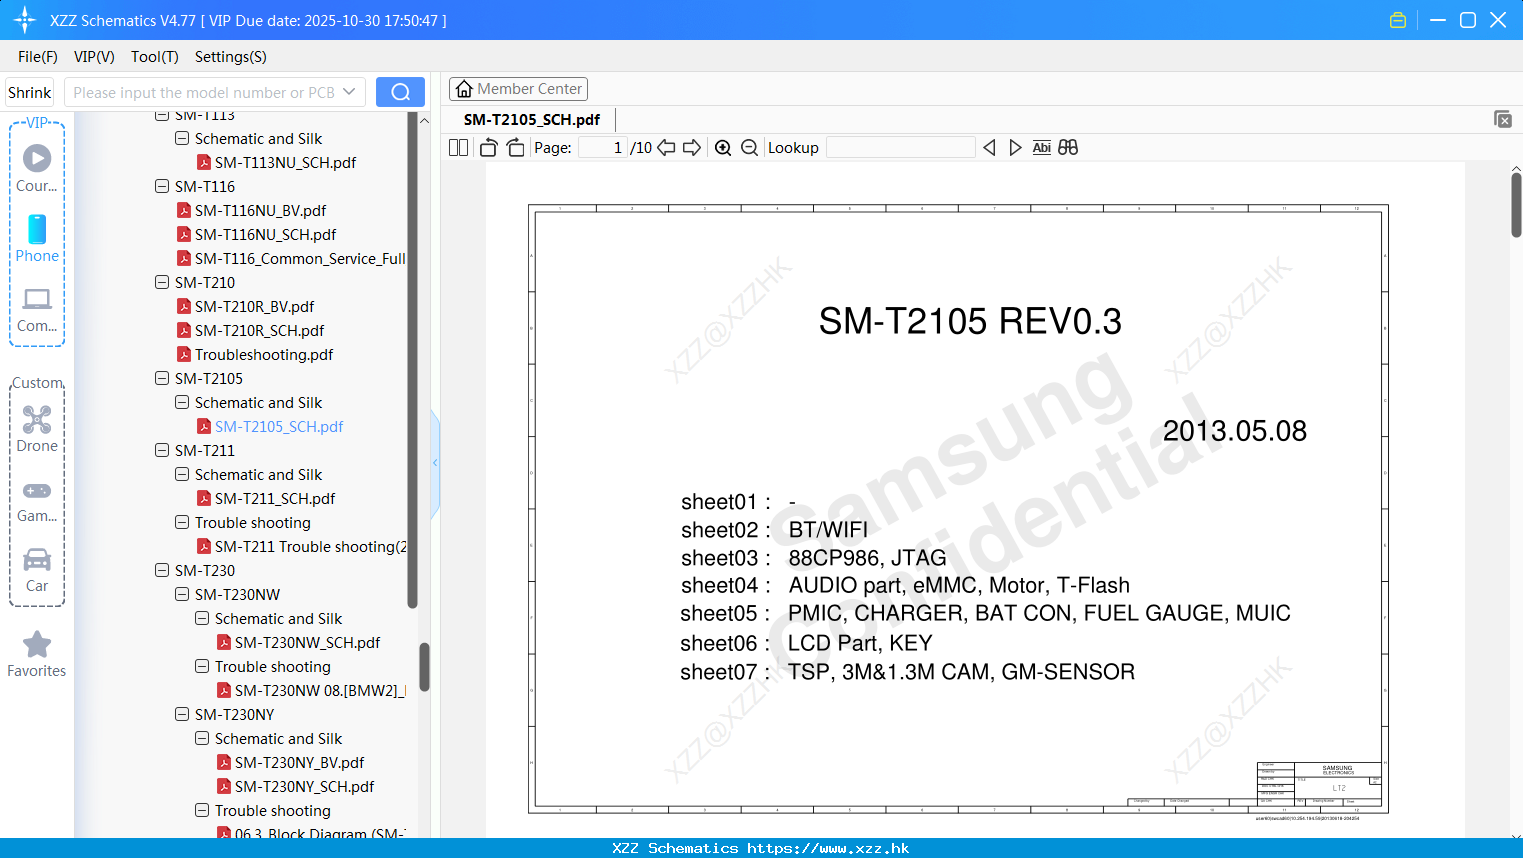This screenshot has height=858, width=1523.
Task: Click the blue search button
Action: (400, 92)
